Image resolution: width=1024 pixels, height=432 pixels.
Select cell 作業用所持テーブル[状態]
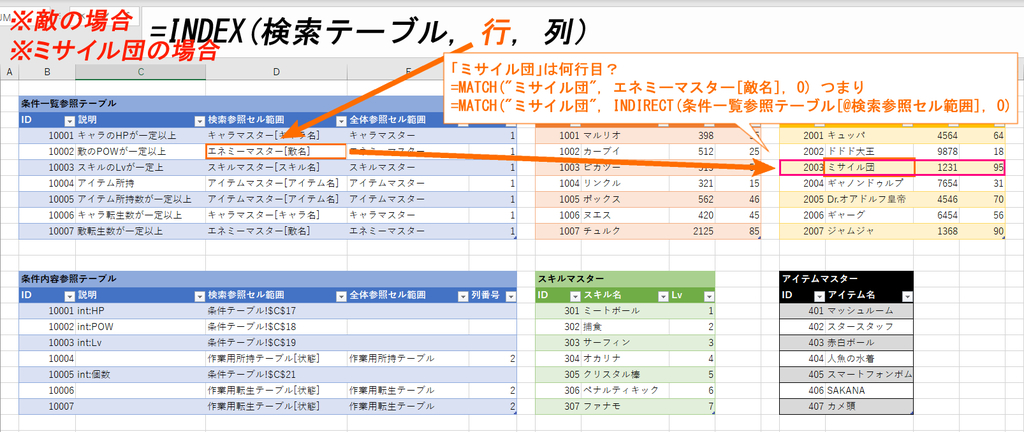coord(276,359)
